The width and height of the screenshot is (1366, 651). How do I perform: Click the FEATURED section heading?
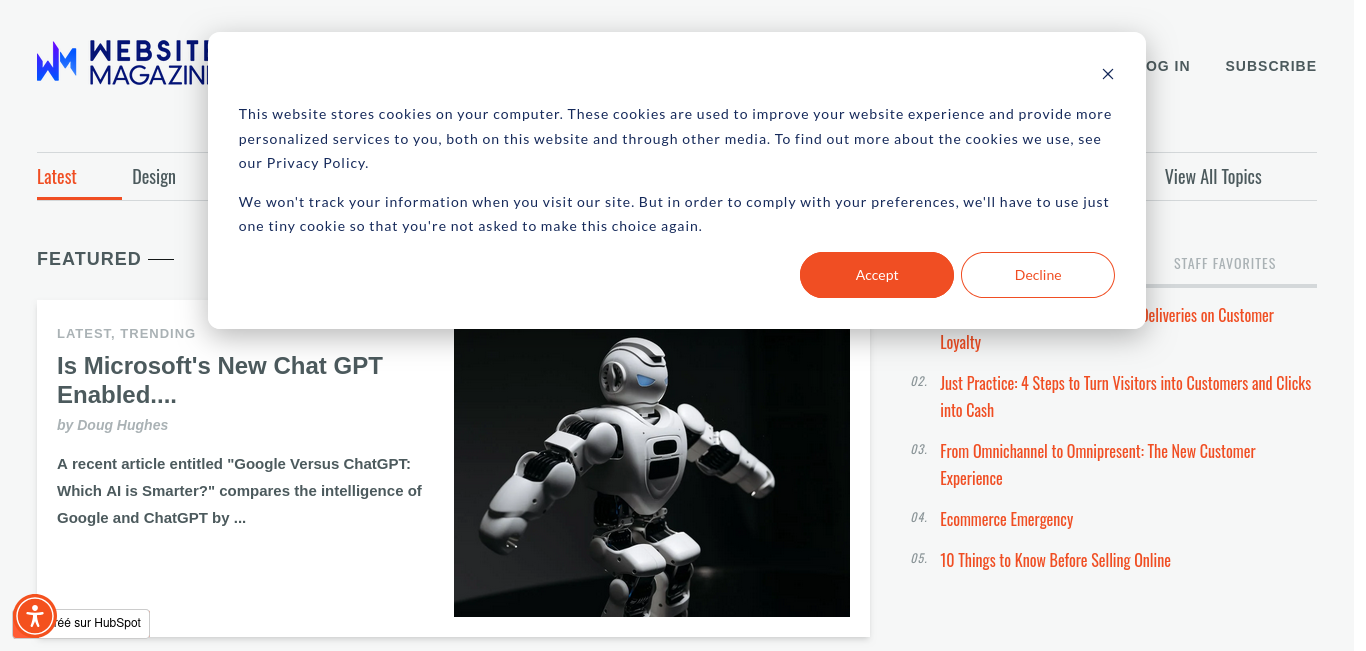pos(89,259)
